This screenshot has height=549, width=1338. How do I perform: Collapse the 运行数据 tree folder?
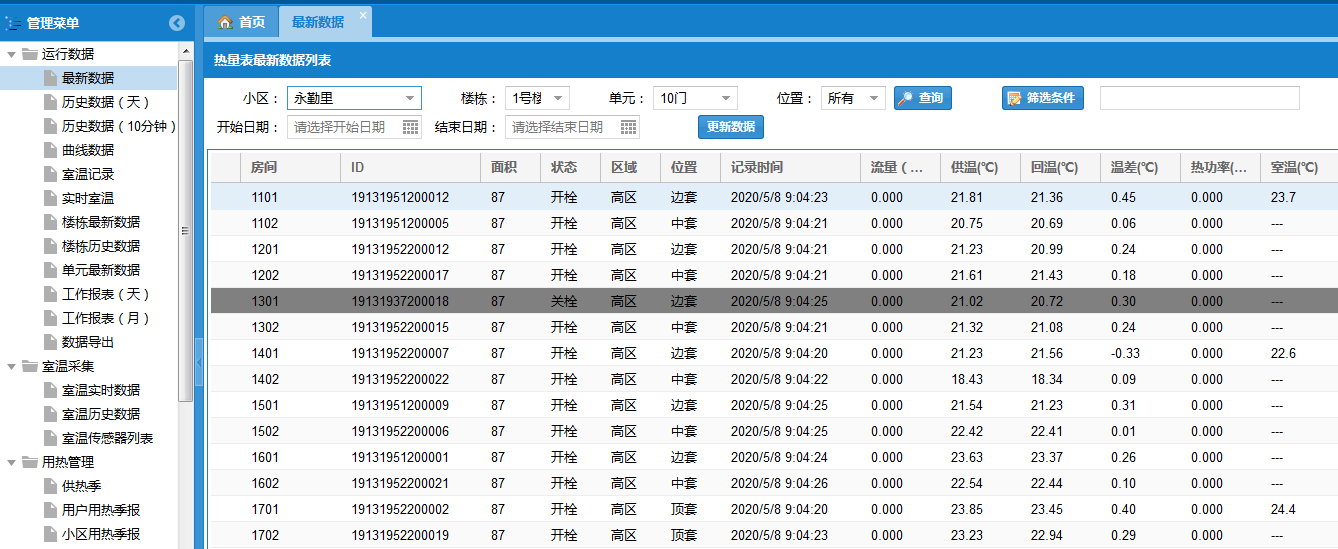12,54
